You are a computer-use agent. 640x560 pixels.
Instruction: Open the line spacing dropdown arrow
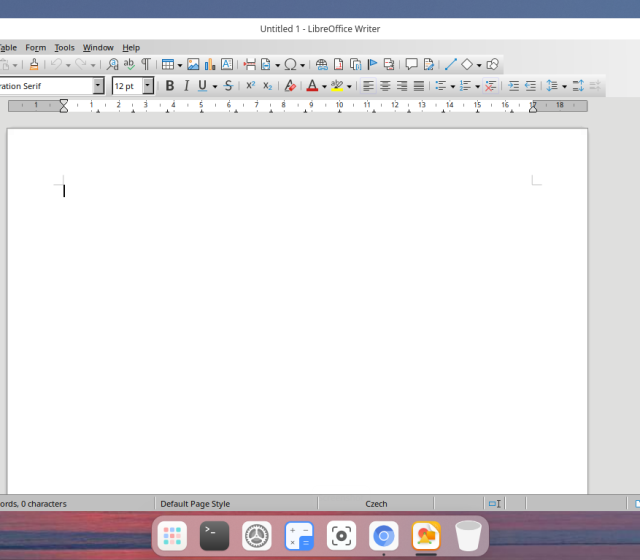click(564, 86)
